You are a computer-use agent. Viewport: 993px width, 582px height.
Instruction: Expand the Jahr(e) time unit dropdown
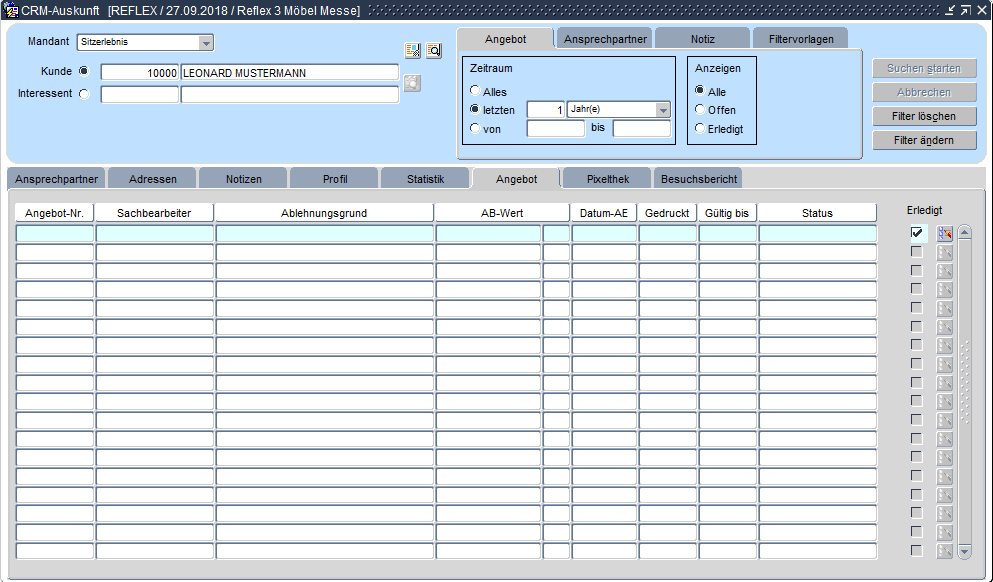point(662,110)
